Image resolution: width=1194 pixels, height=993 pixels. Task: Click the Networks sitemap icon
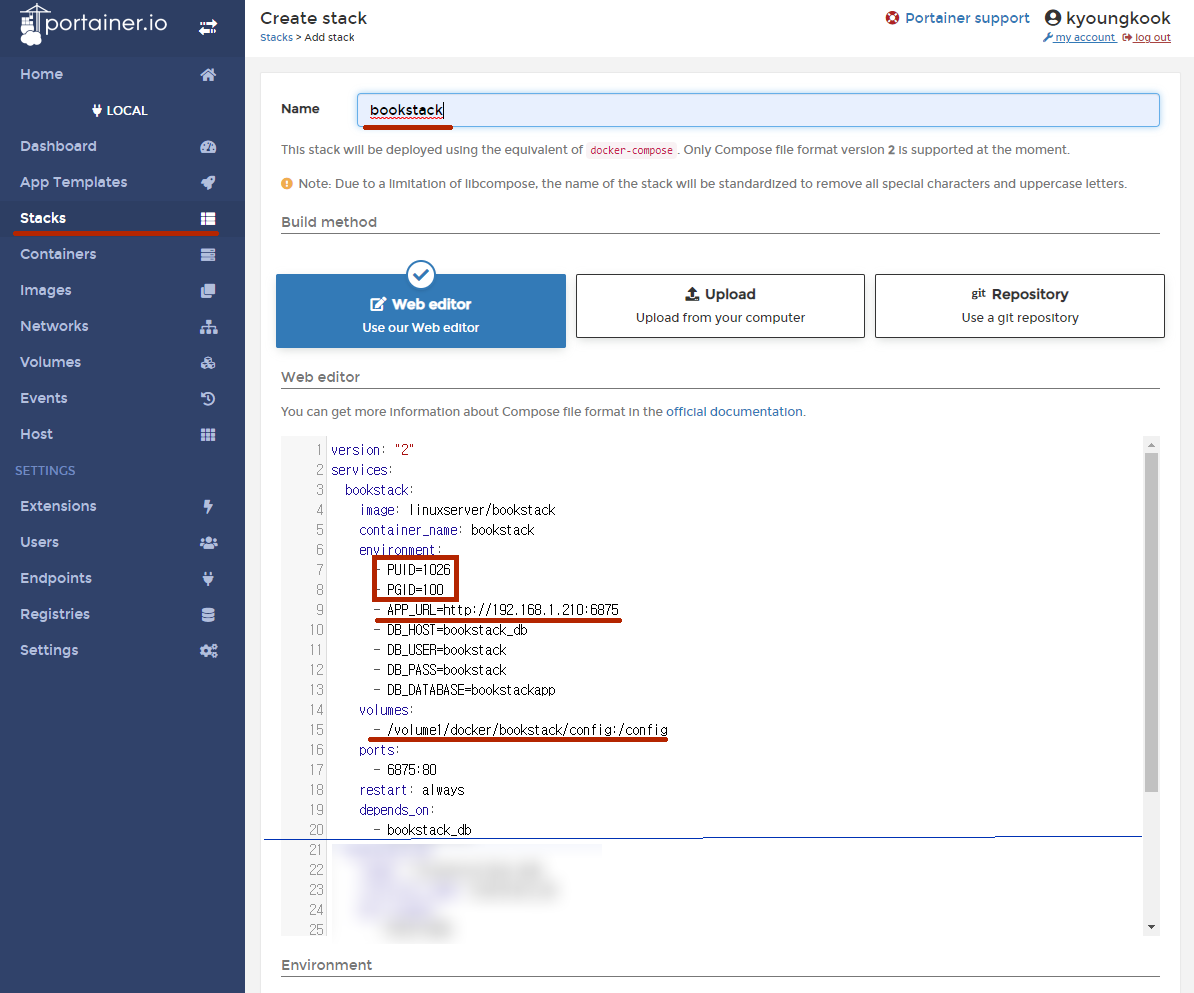[208, 327]
